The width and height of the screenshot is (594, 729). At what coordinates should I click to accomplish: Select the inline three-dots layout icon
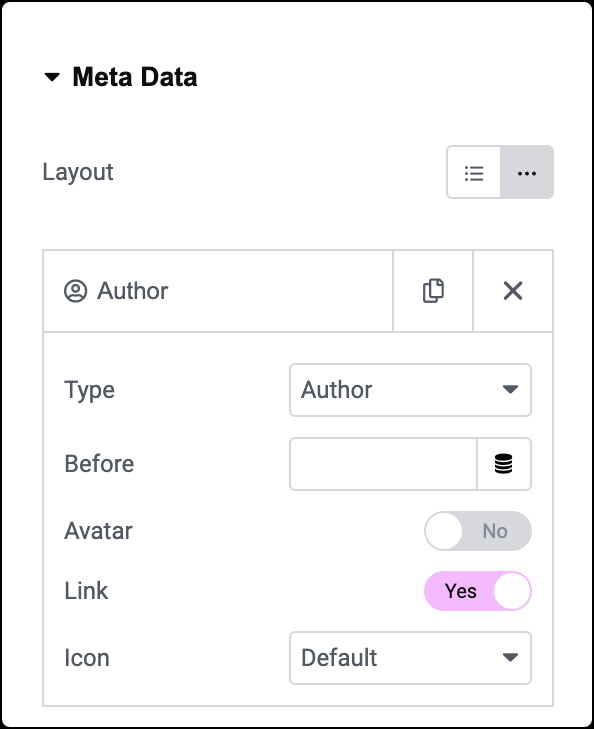pos(527,172)
